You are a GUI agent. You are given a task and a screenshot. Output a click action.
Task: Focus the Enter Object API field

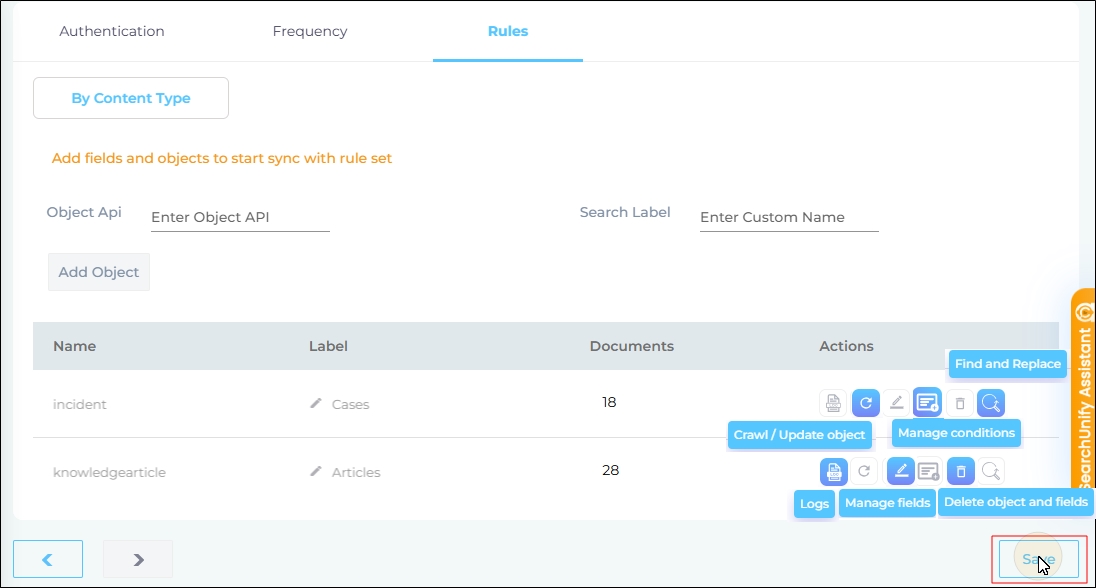240,217
